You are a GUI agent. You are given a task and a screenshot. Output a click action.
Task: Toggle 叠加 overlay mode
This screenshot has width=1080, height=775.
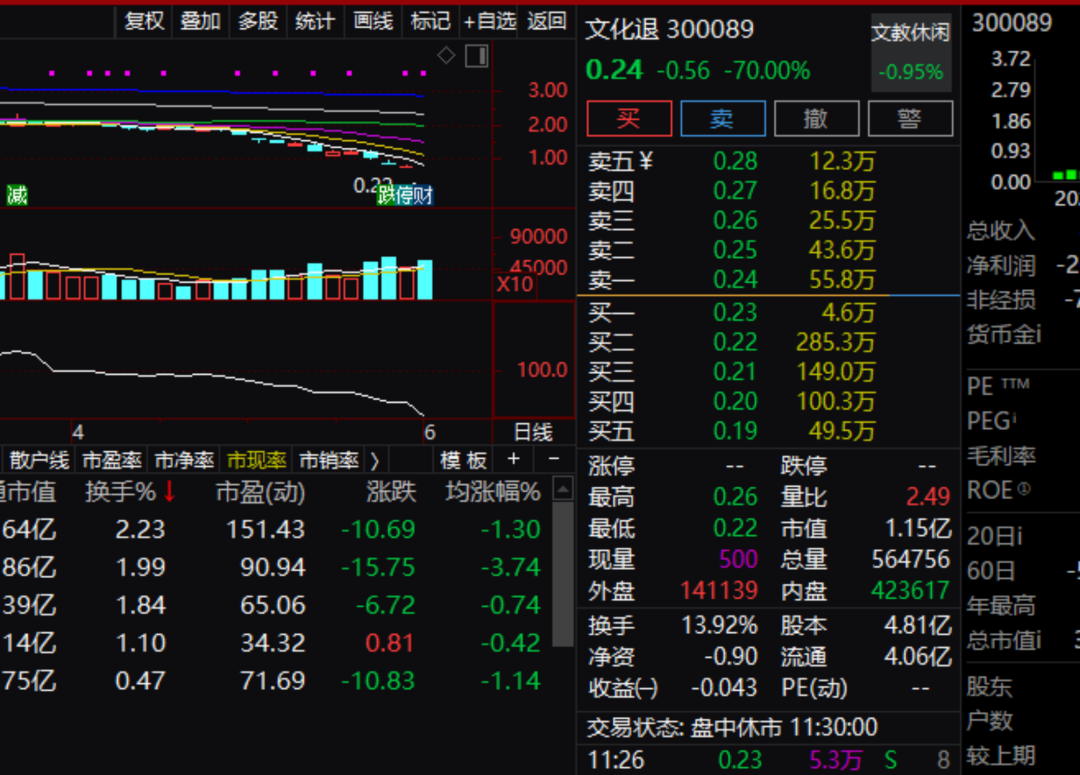(200, 21)
